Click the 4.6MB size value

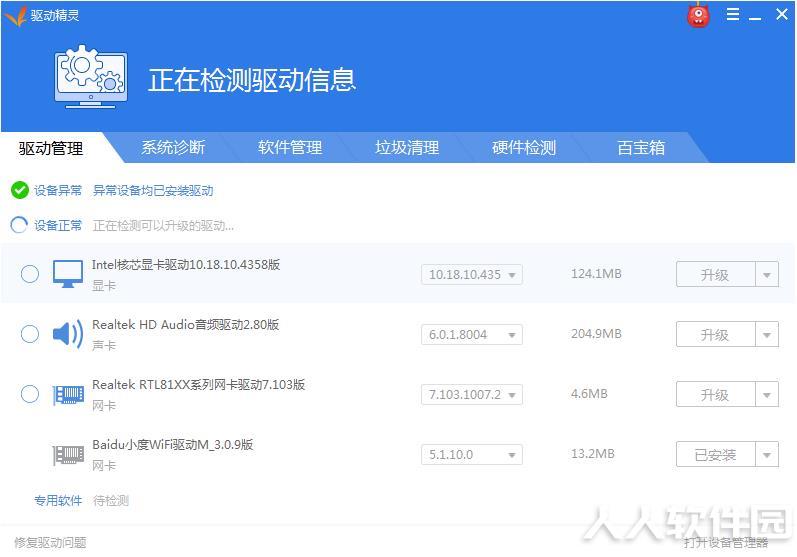pyautogui.click(x=589, y=394)
